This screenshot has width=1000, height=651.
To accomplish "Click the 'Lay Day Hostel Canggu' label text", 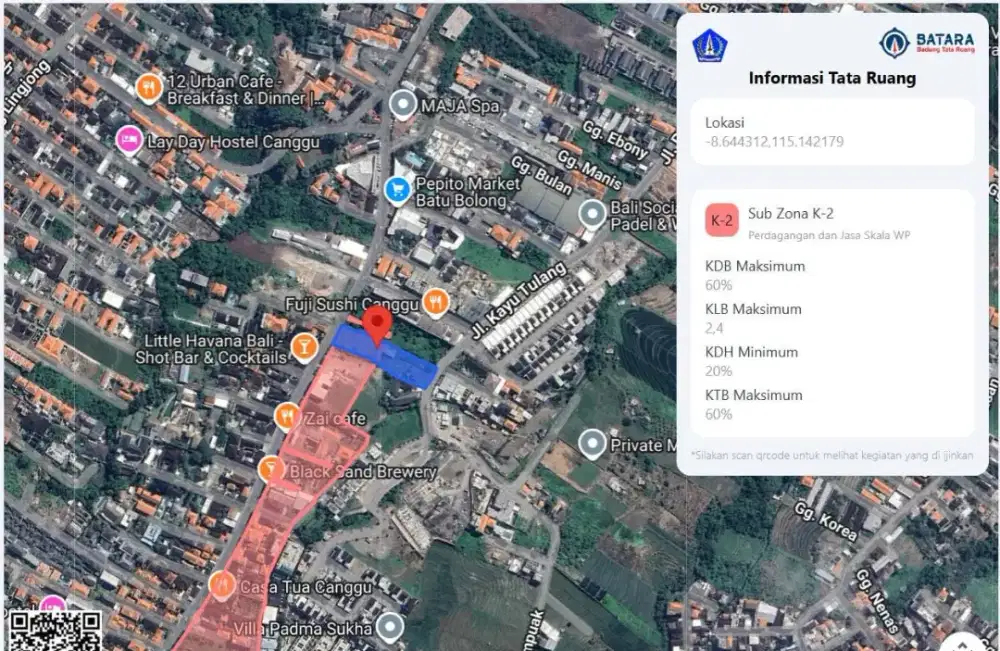I will click(x=233, y=142).
